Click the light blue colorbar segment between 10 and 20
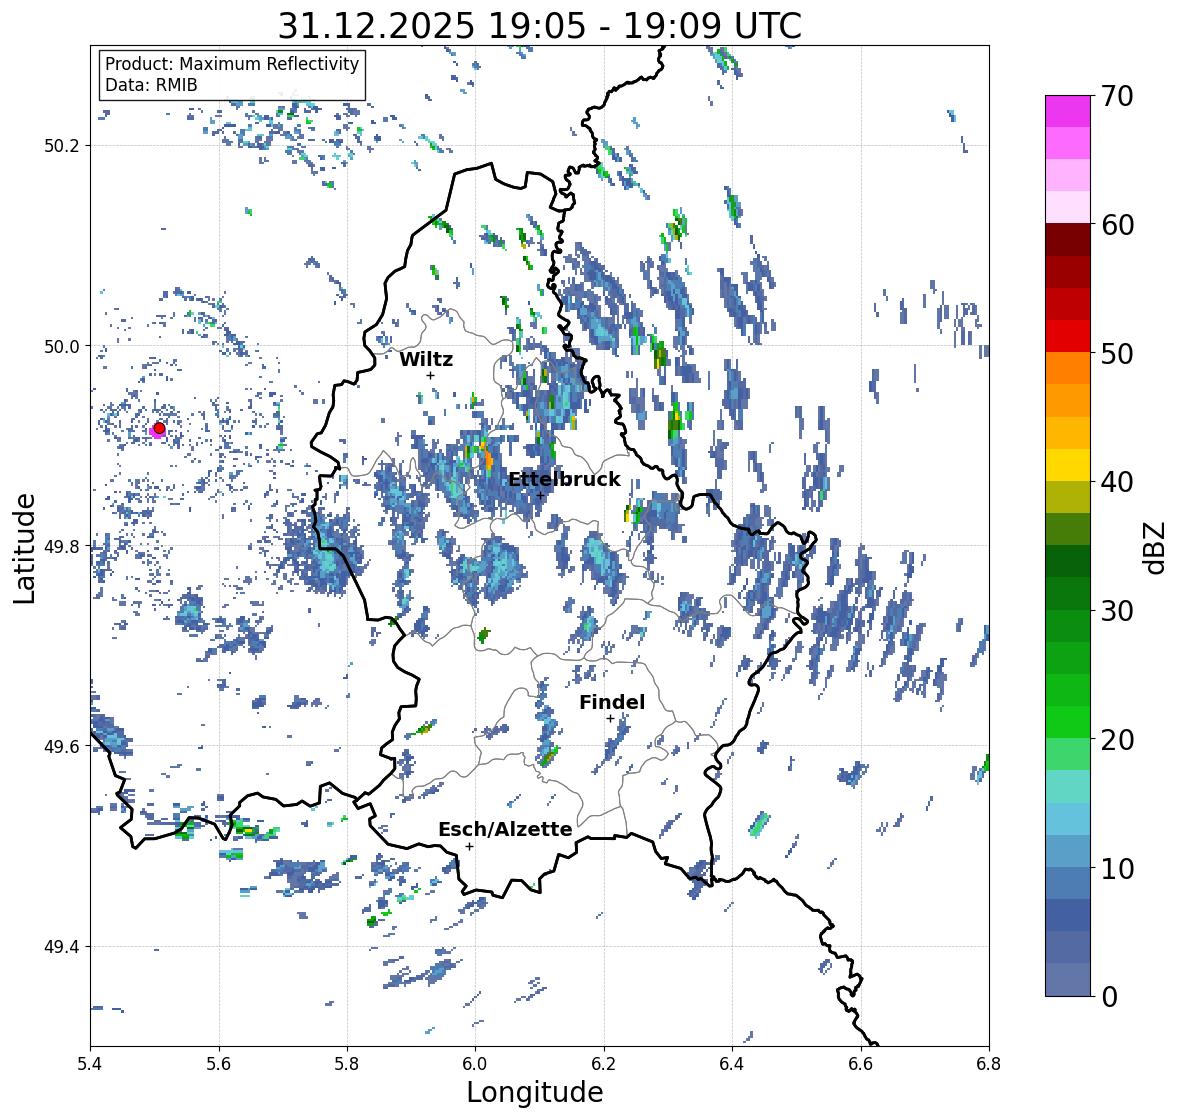Viewport: 1179px width, 1117px height. (1068, 819)
